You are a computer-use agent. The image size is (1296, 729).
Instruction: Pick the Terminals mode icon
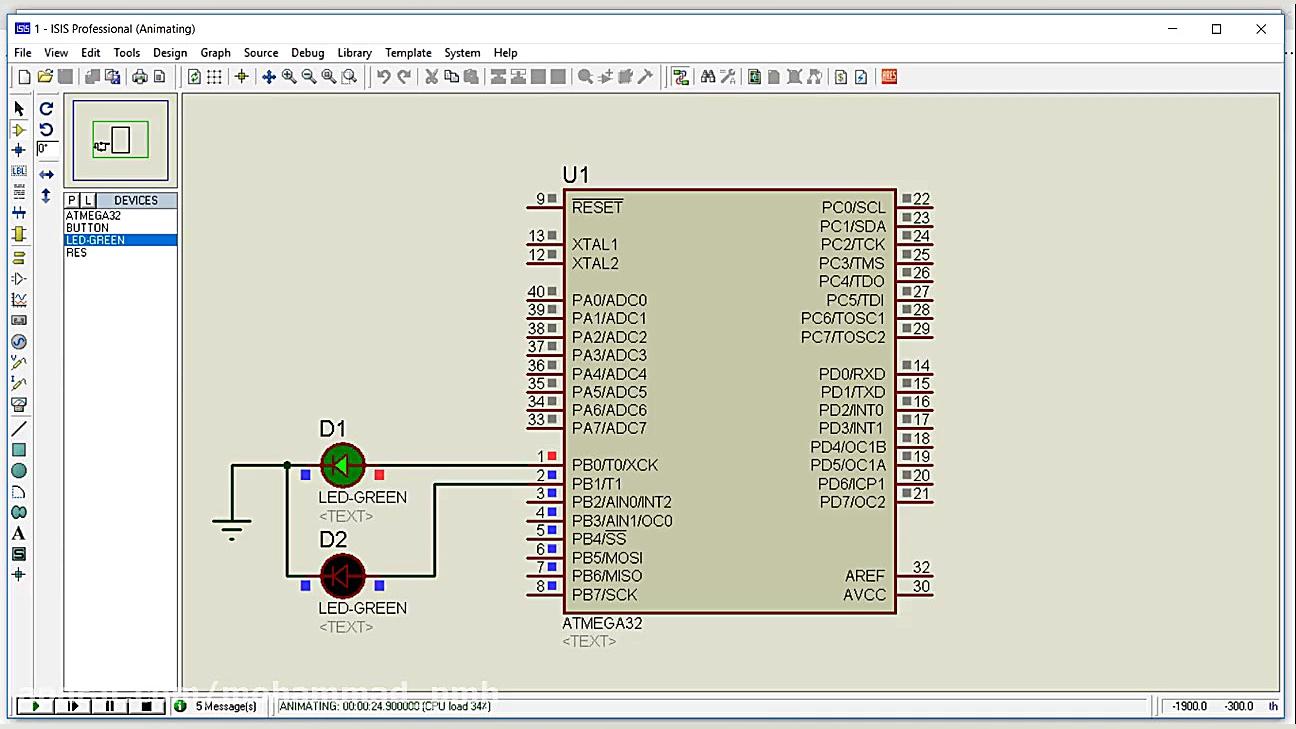[18, 257]
